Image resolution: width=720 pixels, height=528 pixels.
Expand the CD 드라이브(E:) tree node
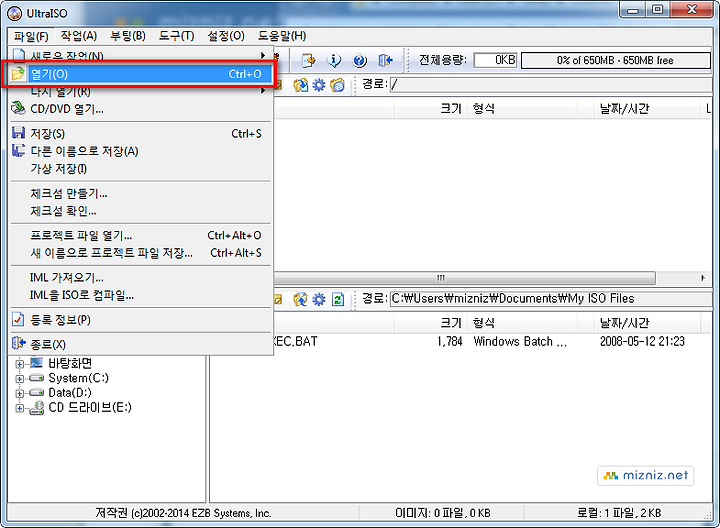point(19,408)
